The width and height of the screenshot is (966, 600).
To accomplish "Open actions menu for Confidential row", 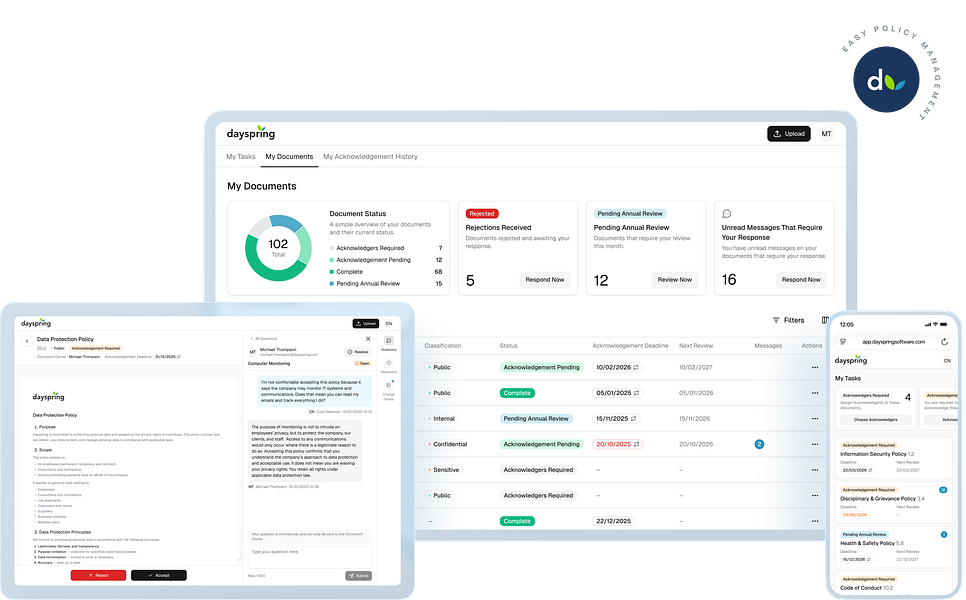I will tap(815, 444).
